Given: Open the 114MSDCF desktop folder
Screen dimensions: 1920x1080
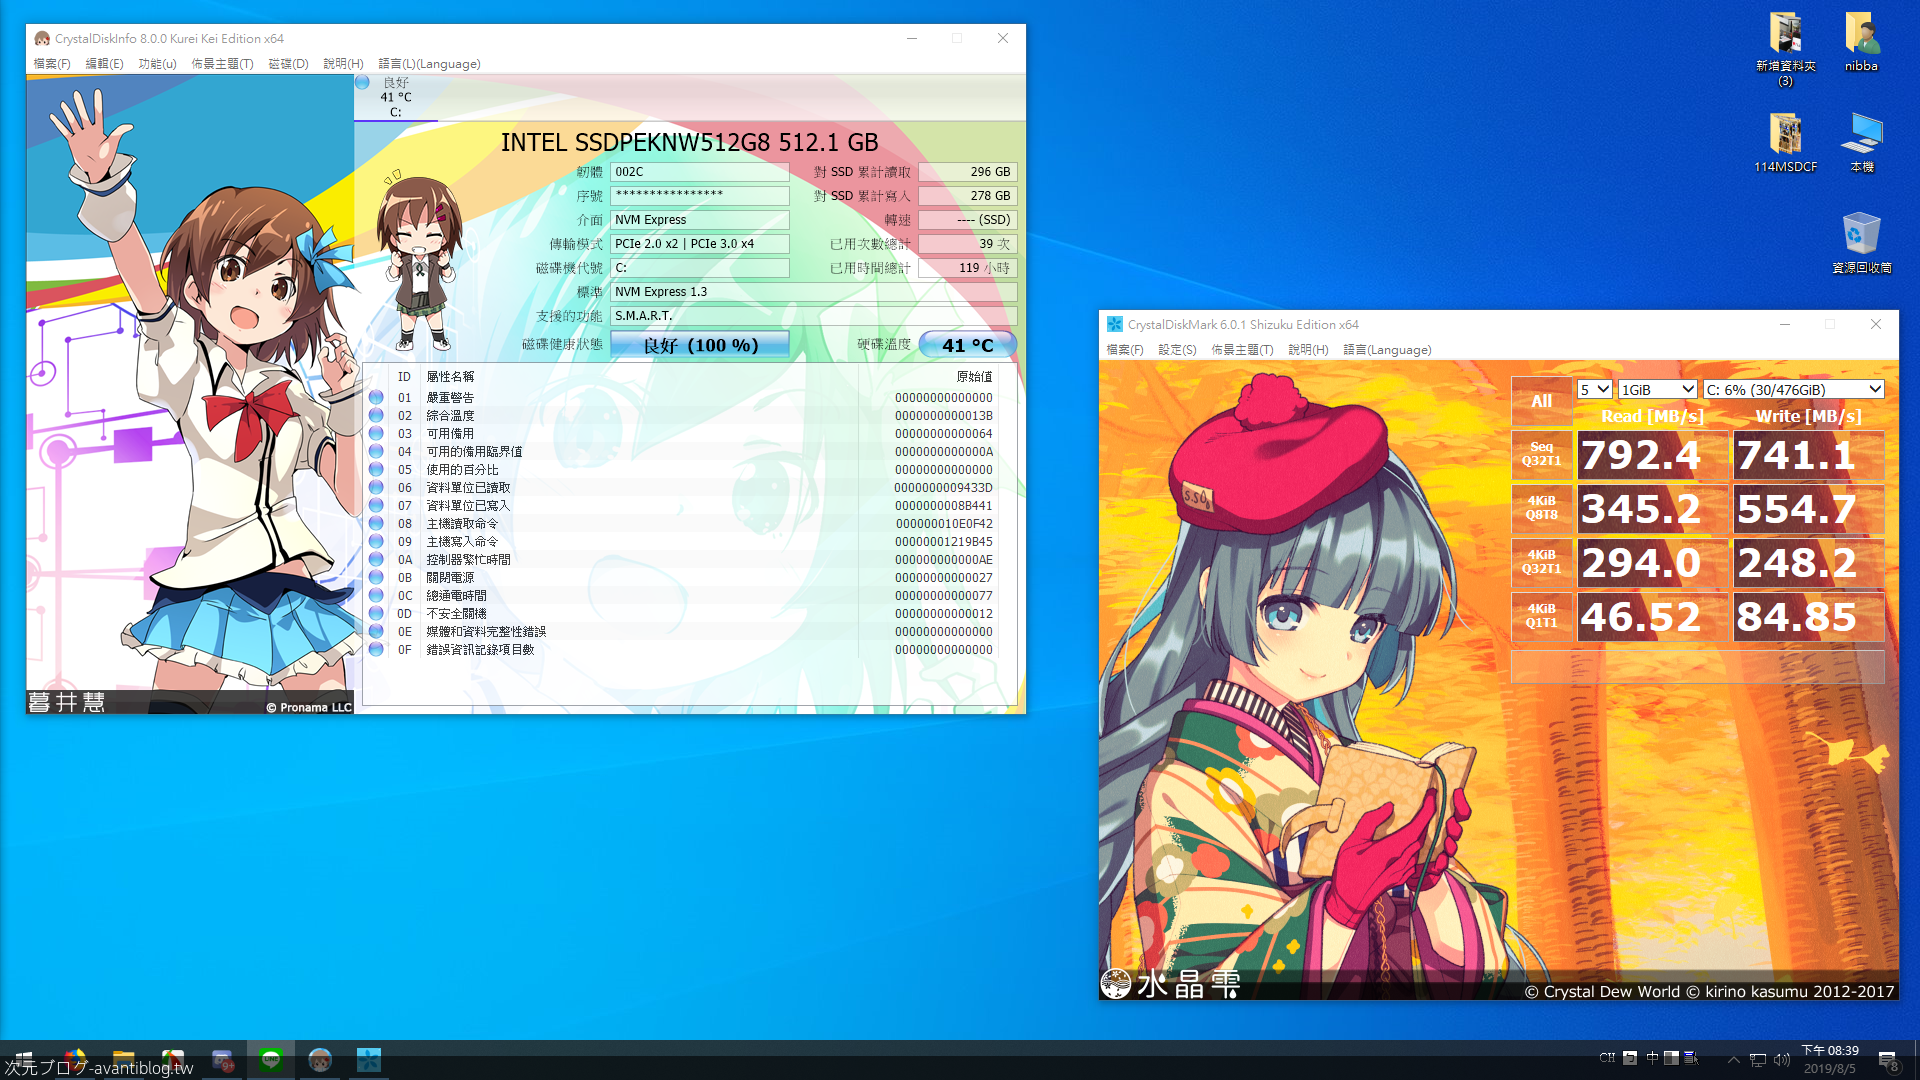Looking at the screenshot, I should 1785,142.
